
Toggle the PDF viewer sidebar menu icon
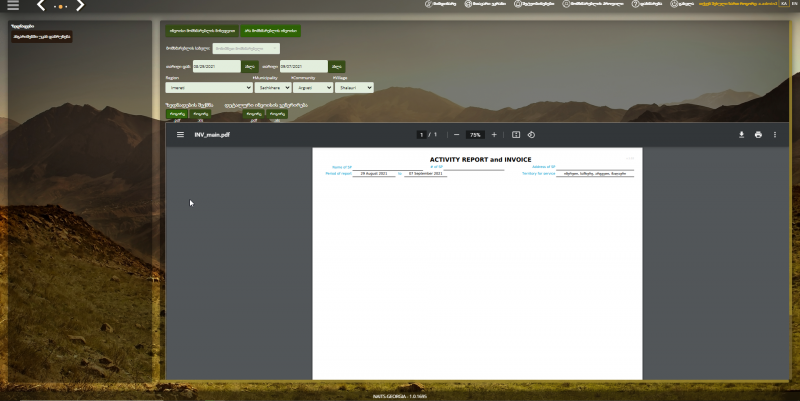[x=180, y=135]
